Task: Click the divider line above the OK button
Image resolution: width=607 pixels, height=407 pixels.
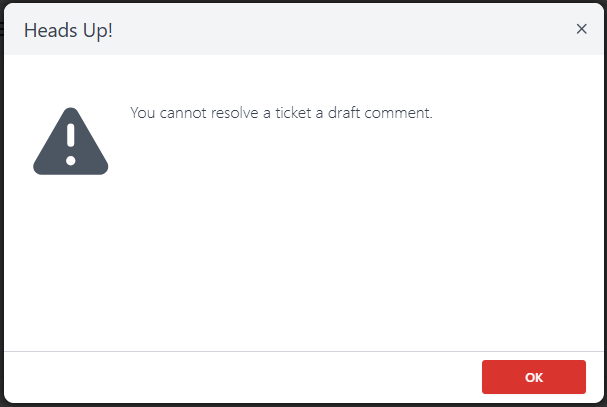Action: (x=300, y=351)
